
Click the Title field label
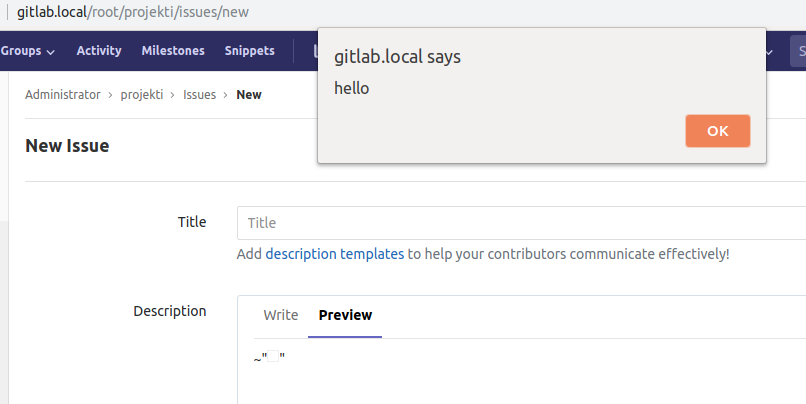coord(191,222)
